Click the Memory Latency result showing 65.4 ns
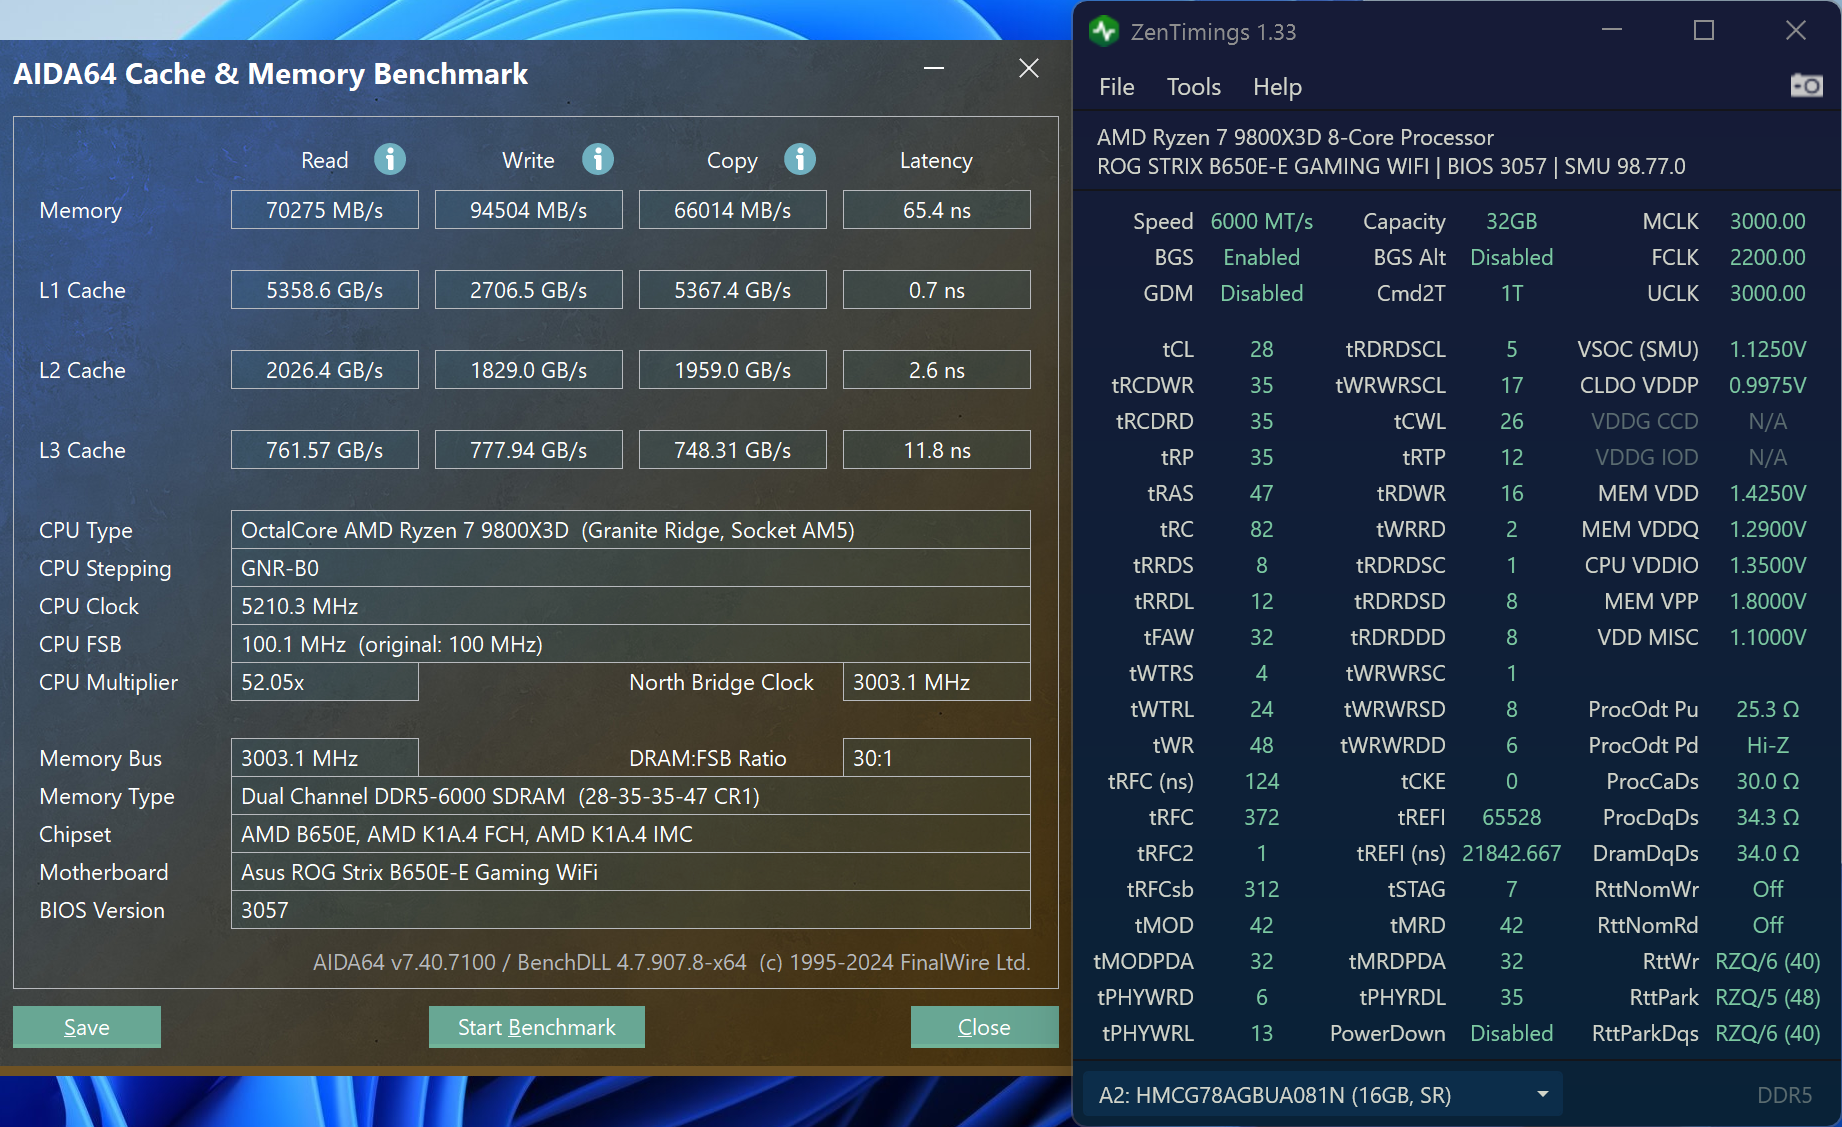Screen dimensions: 1842x1127 point(935,209)
